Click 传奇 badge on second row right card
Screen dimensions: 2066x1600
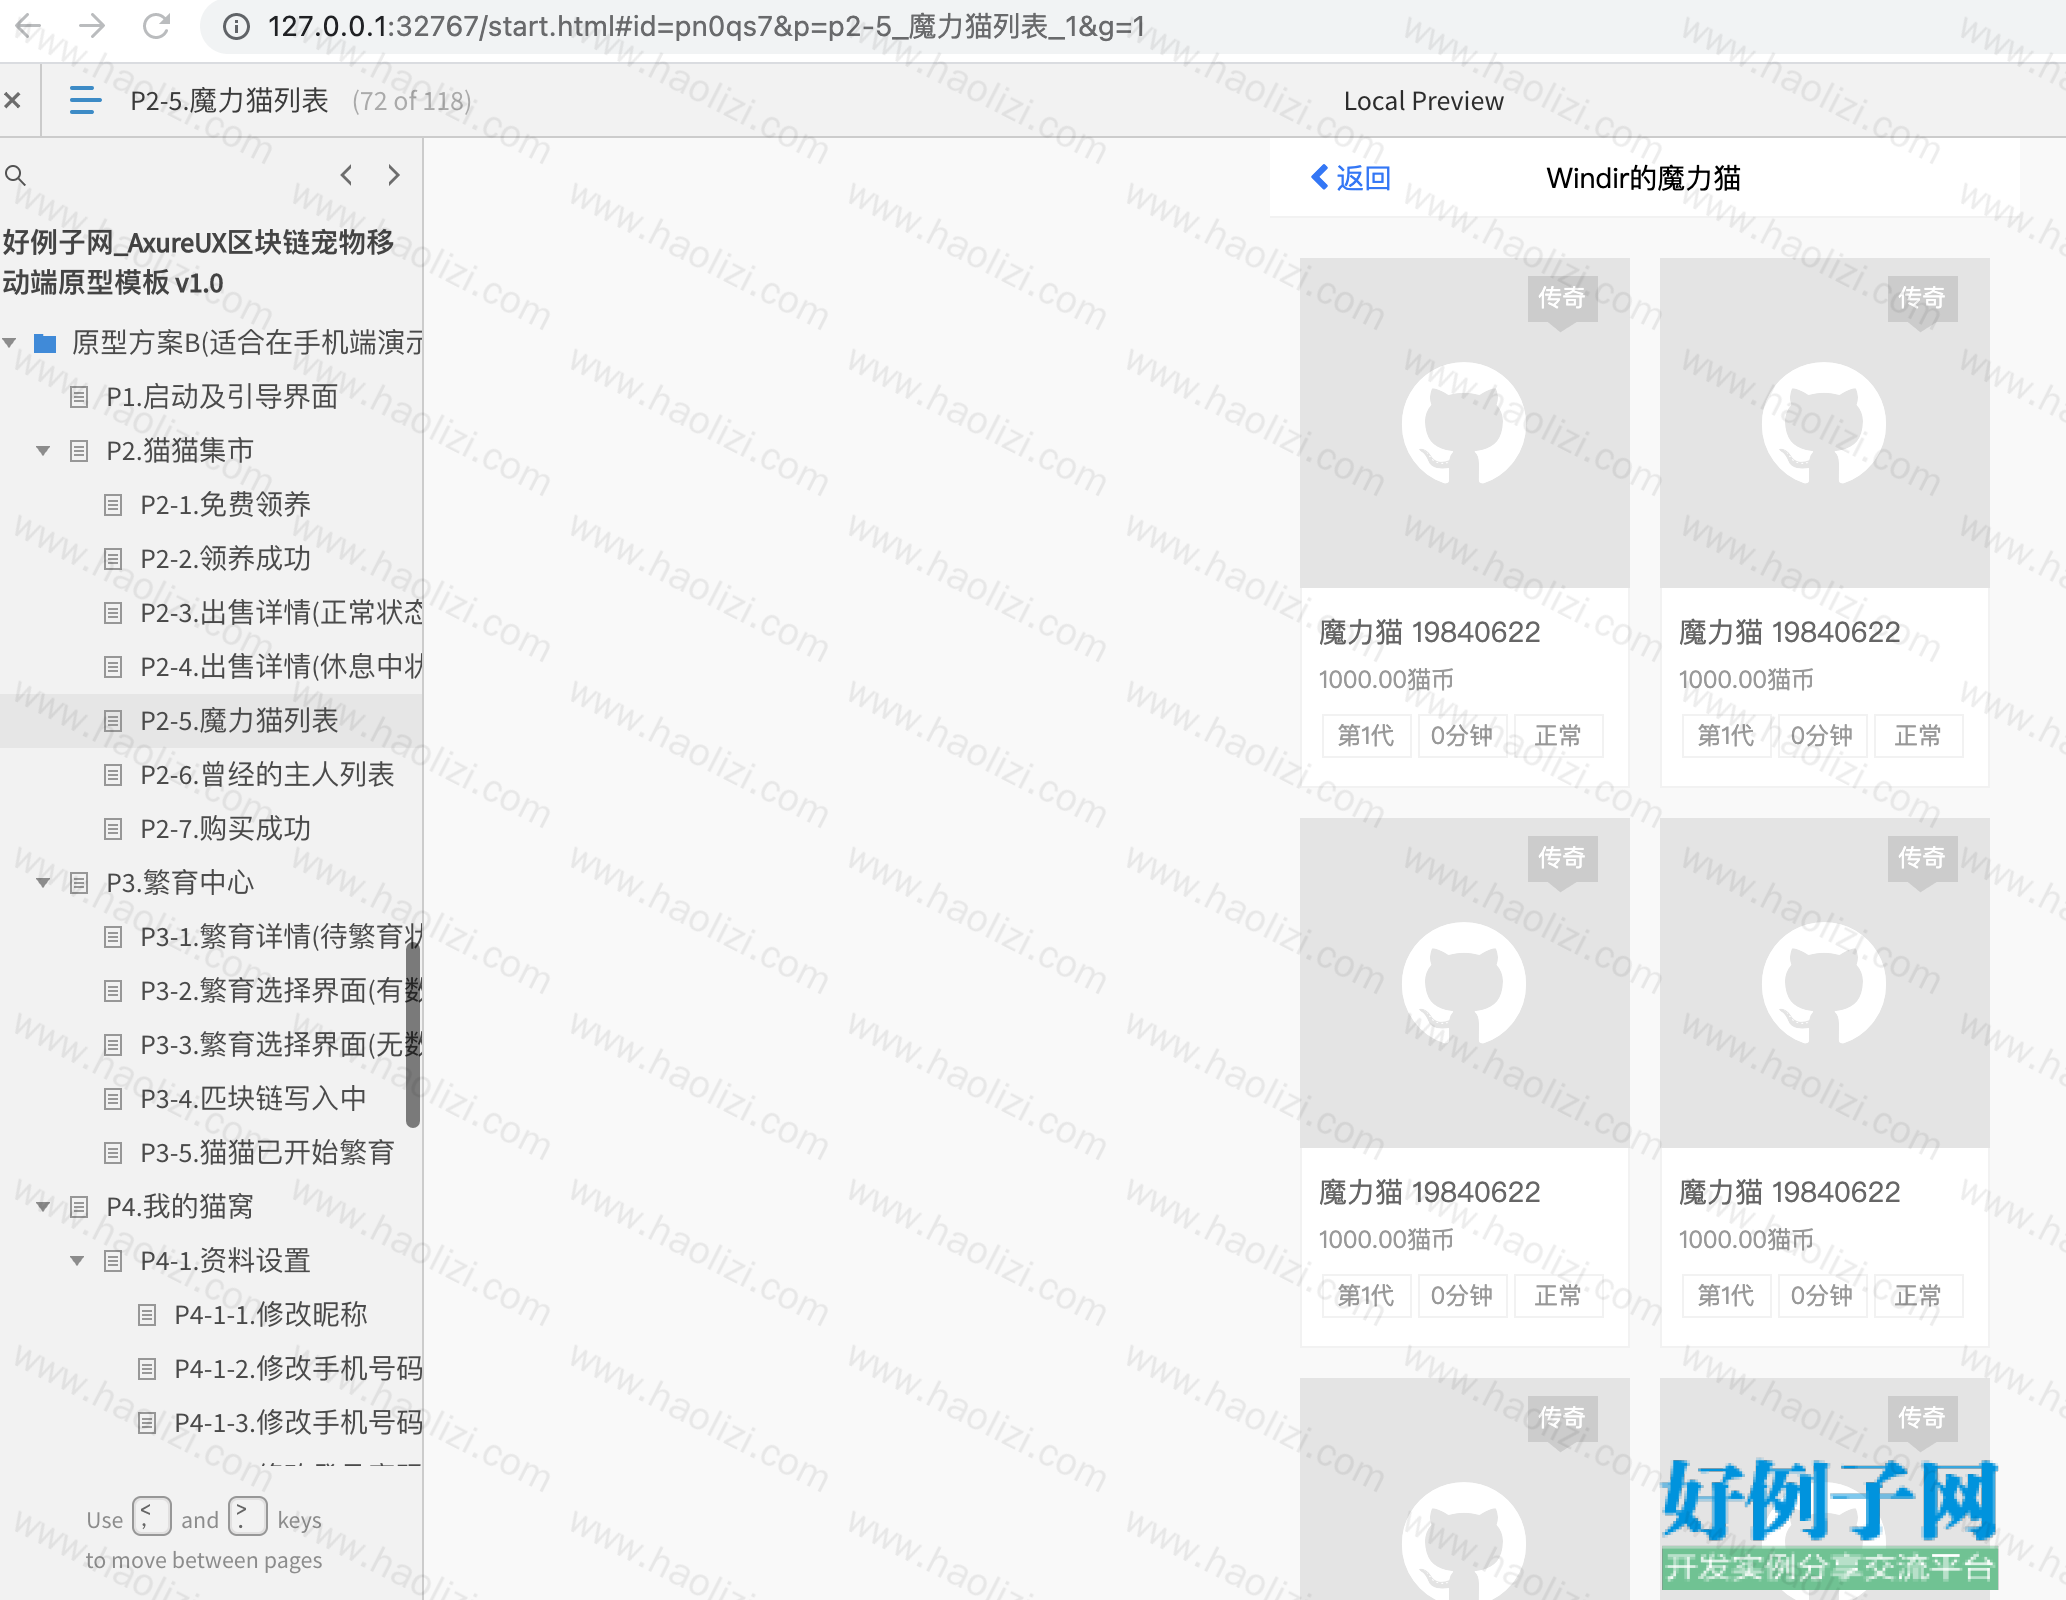coord(1922,859)
